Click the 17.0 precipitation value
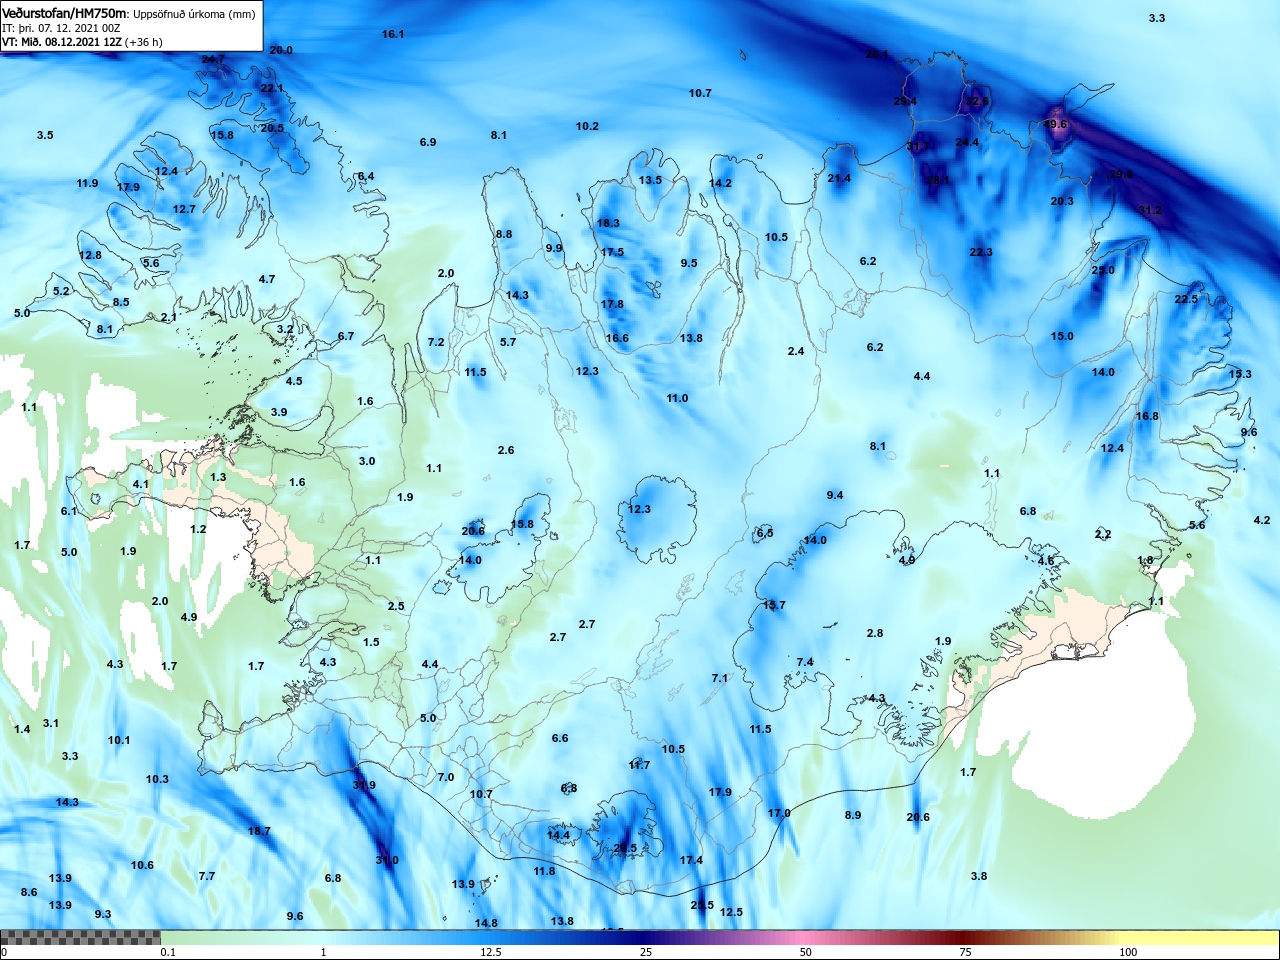The width and height of the screenshot is (1280, 960). click(779, 814)
